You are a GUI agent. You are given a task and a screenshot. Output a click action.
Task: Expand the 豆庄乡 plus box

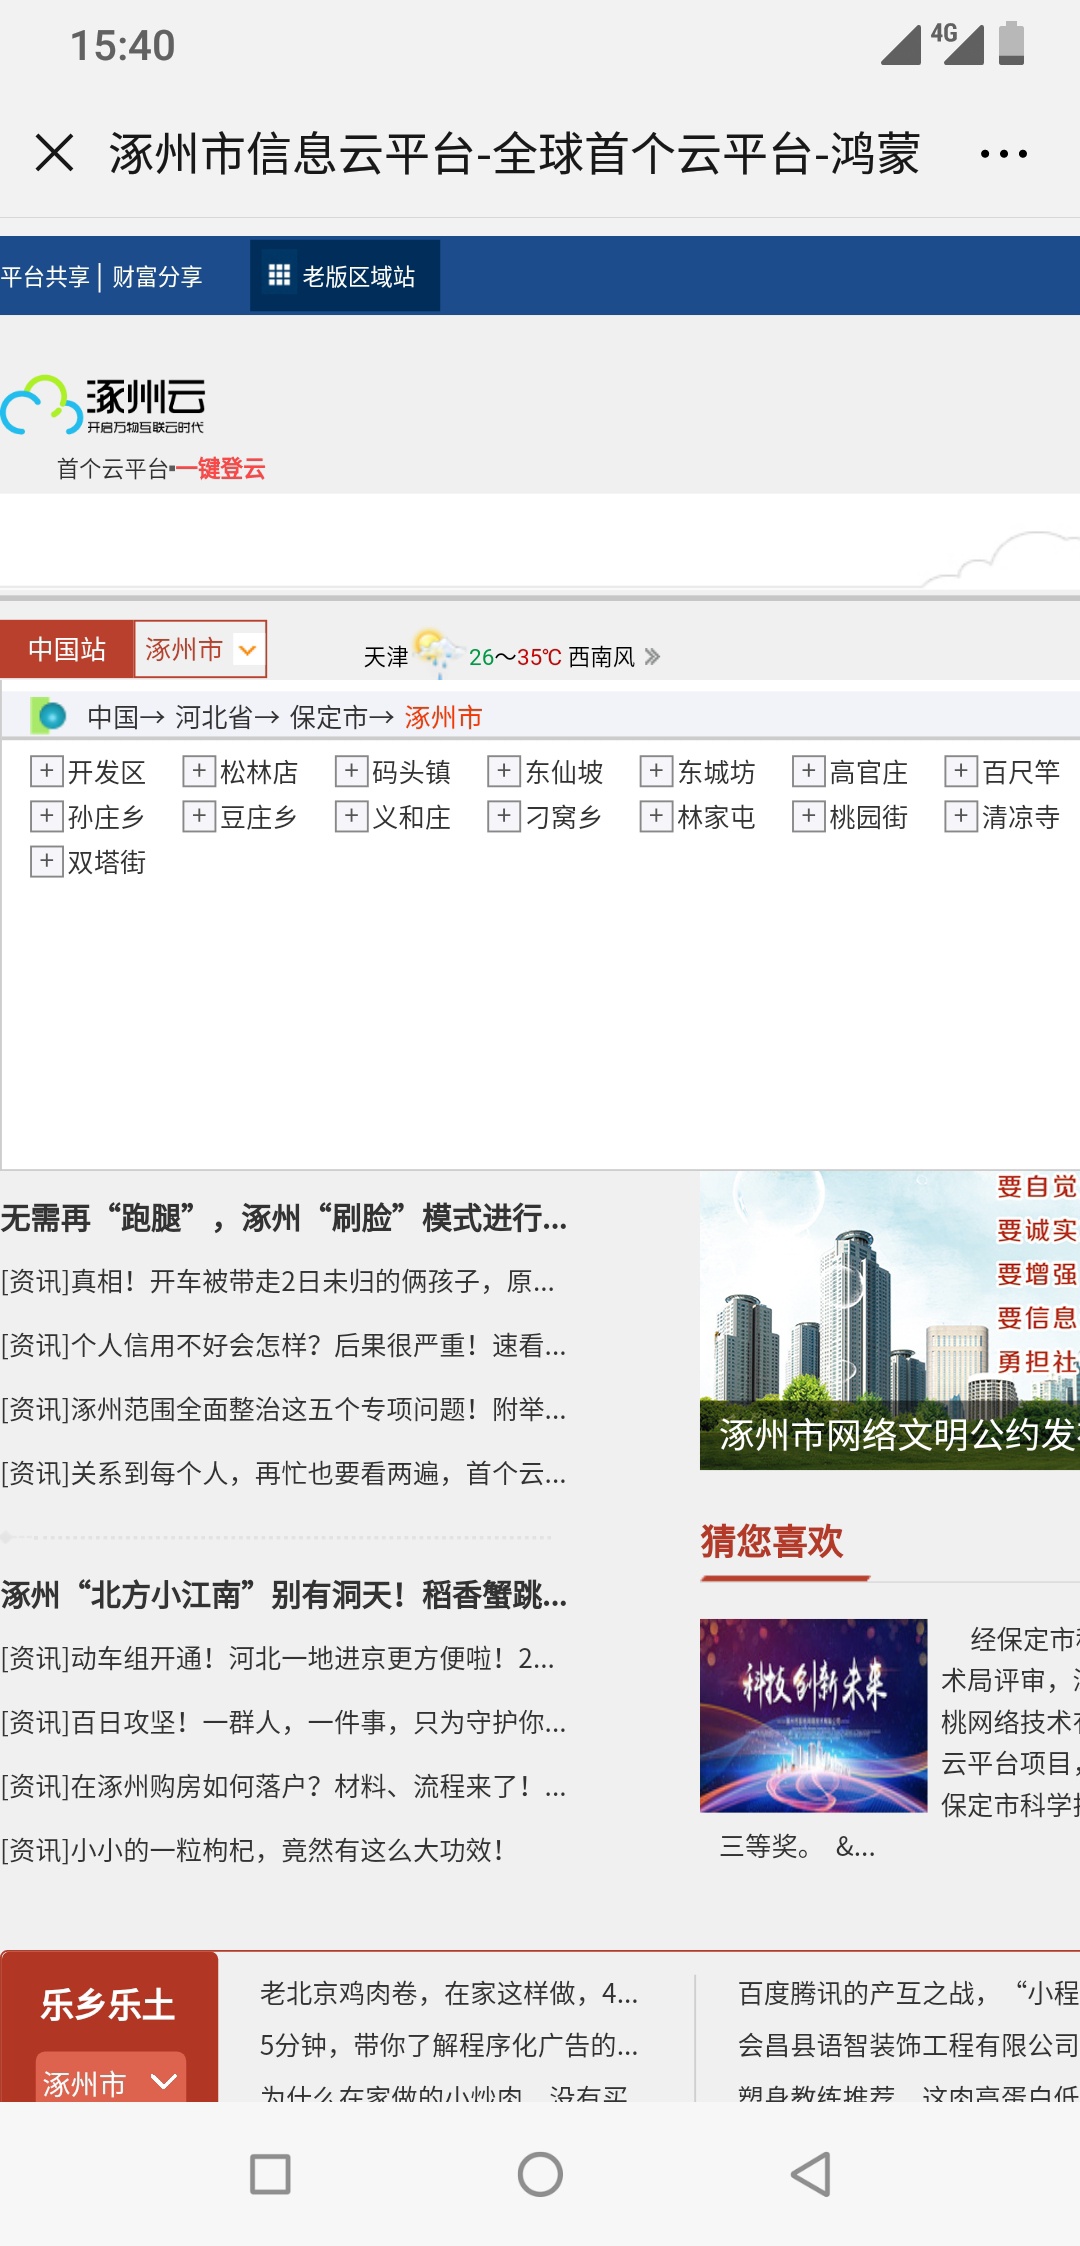click(x=199, y=816)
